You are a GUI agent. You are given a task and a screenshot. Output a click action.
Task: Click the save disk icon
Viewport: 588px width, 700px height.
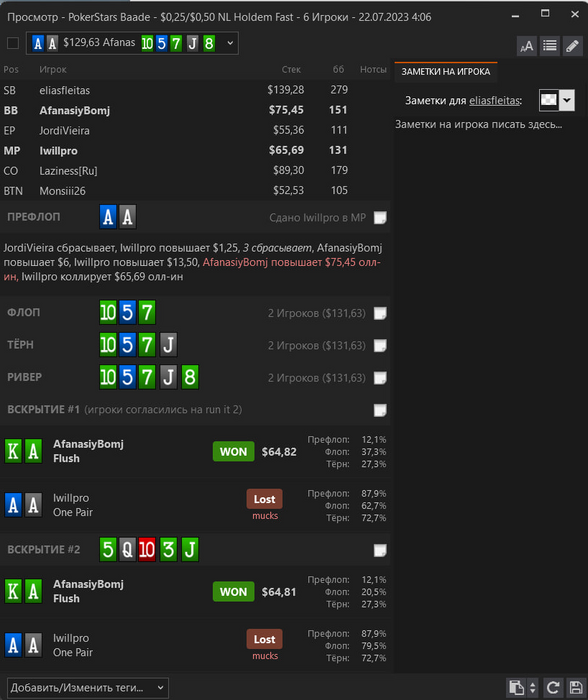click(576, 688)
